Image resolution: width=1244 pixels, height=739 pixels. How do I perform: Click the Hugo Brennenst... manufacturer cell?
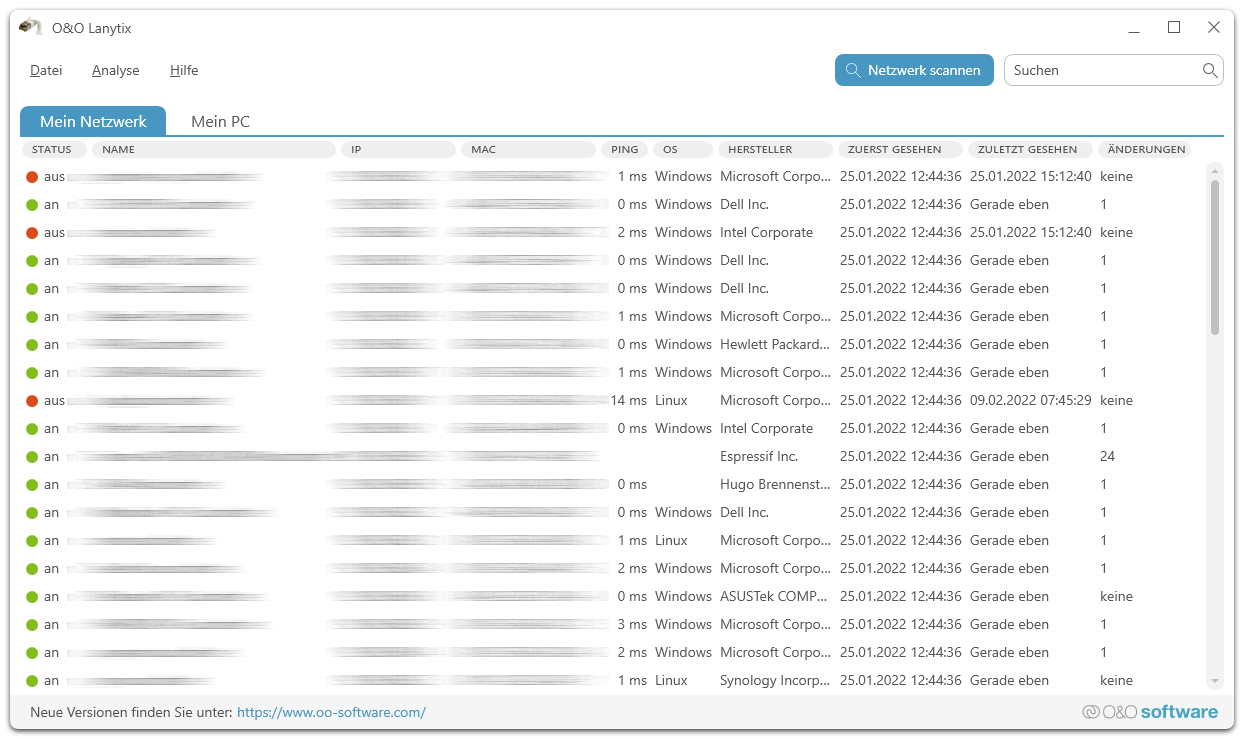(x=775, y=485)
